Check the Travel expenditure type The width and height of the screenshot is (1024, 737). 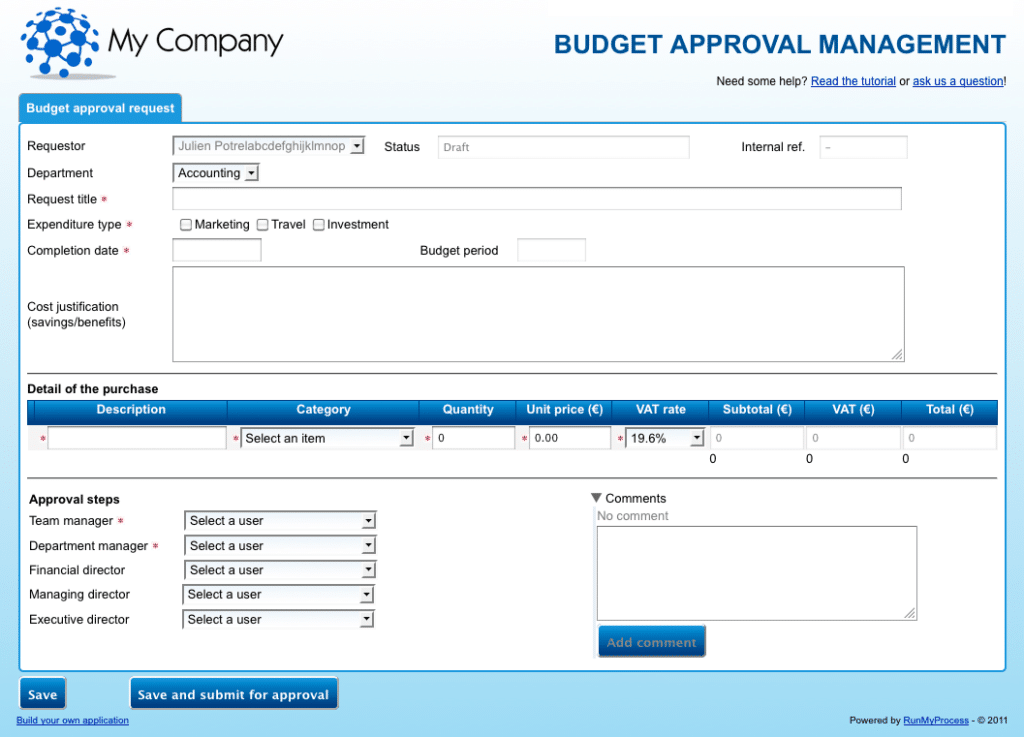(x=263, y=225)
